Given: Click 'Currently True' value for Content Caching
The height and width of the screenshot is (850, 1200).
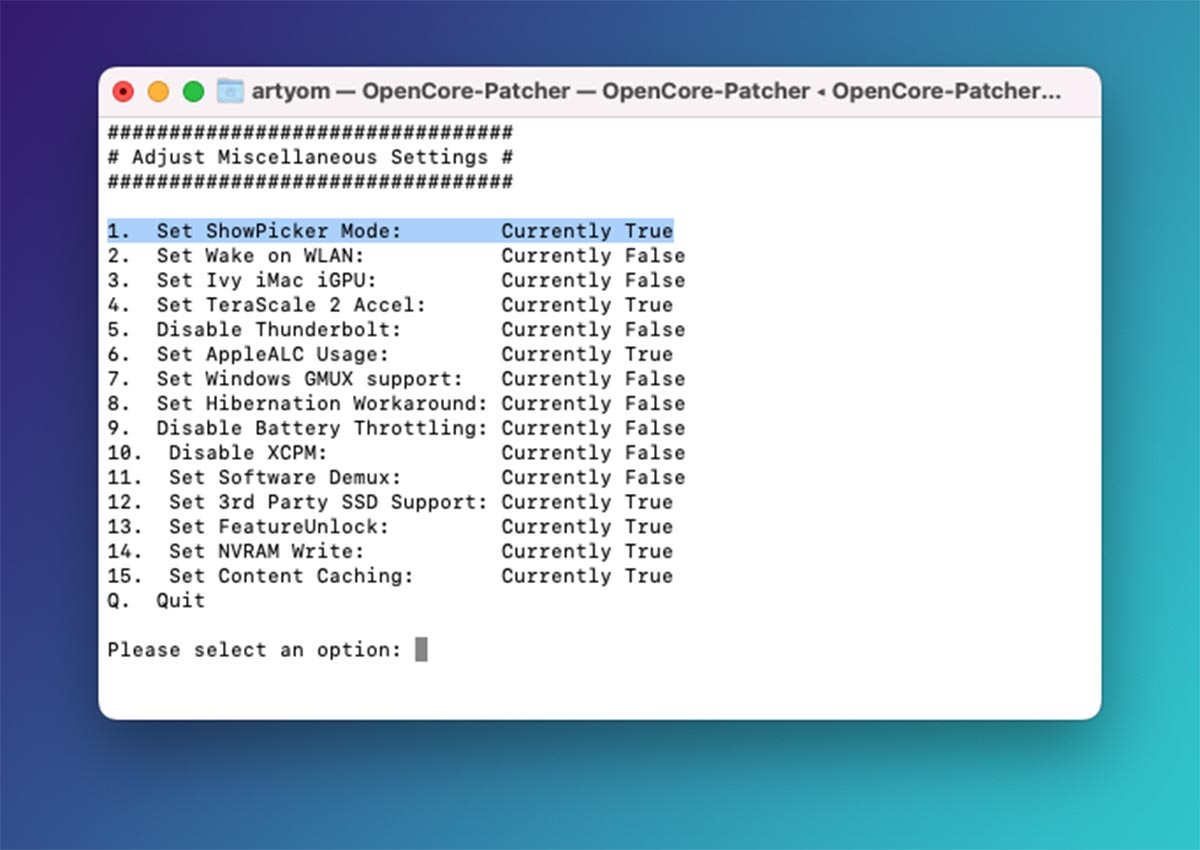Looking at the screenshot, I should (x=587, y=576).
